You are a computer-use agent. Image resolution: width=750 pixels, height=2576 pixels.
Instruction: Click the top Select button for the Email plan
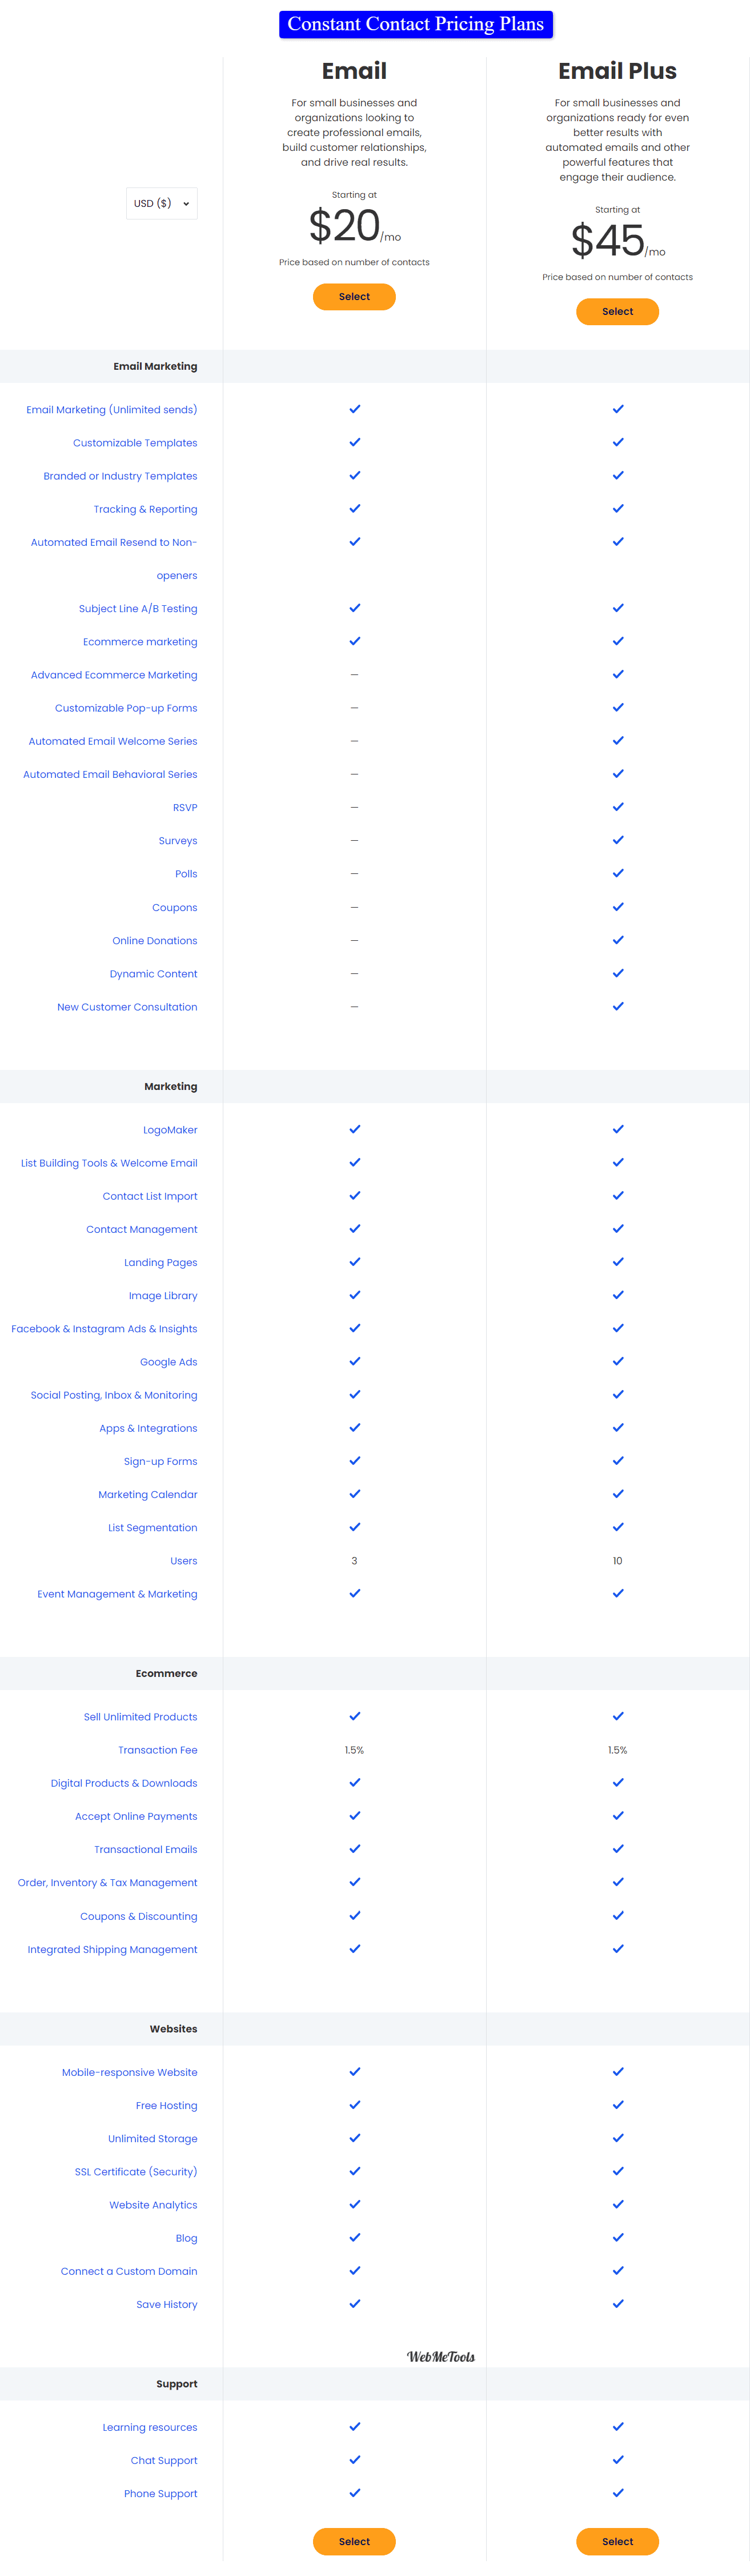354,297
